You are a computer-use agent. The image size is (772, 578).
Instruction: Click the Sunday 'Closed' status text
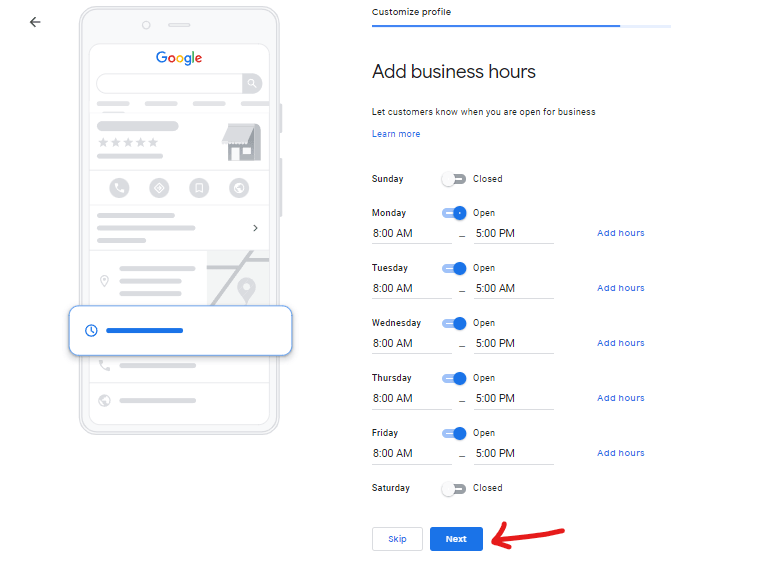(487, 179)
